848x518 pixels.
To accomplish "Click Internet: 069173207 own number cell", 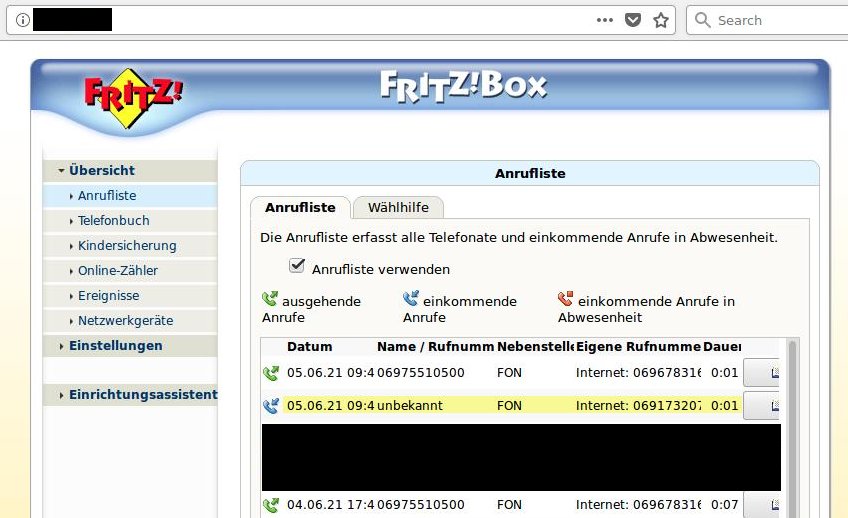I will click(x=638, y=406).
